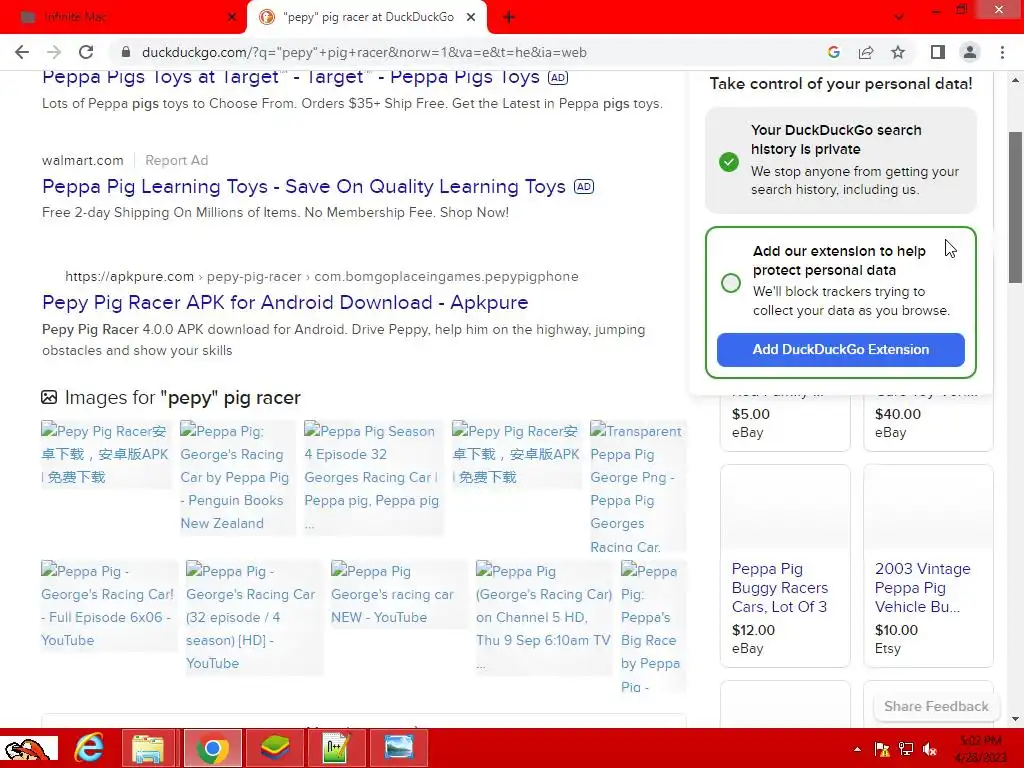Open Chrome's three-dot menu
This screenshot has width=1024, height=768.
click(x=1002, y=52)
